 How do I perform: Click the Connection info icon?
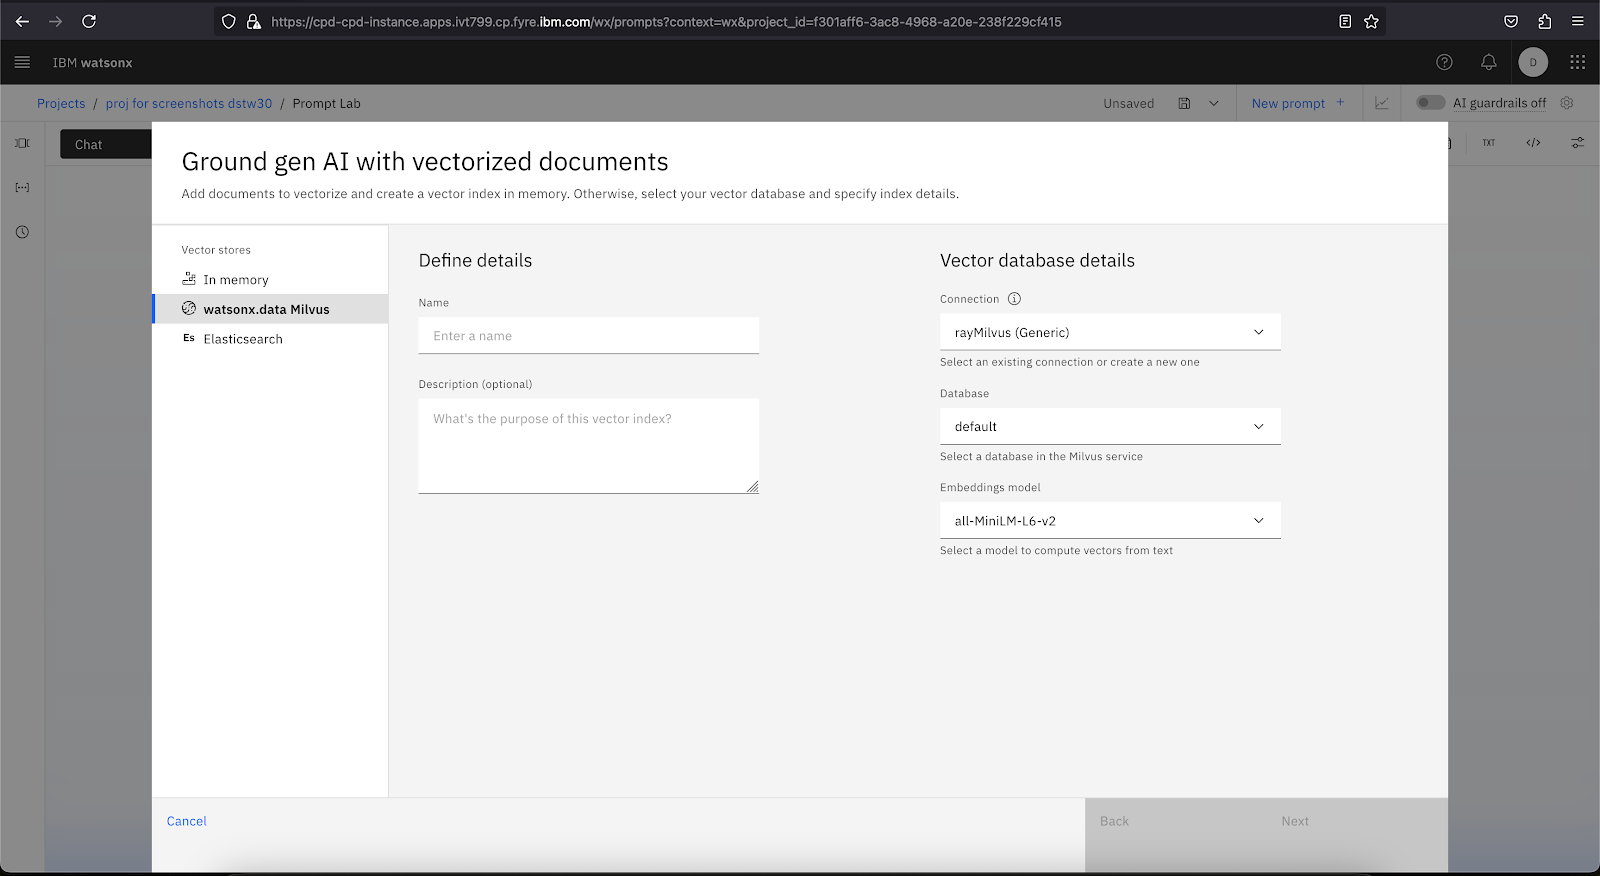click(1014, 298)
